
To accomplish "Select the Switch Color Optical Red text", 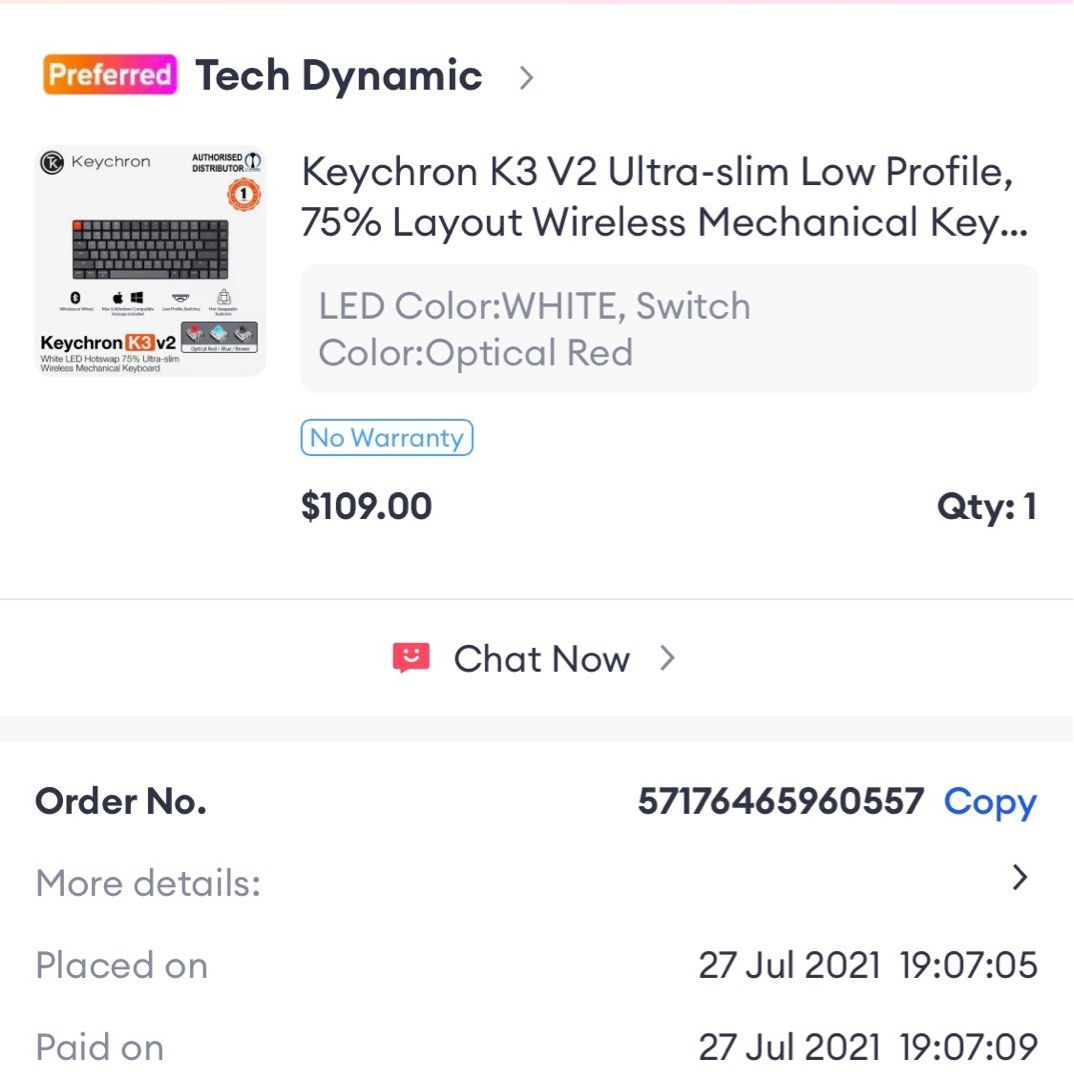I will click(474, 352).
